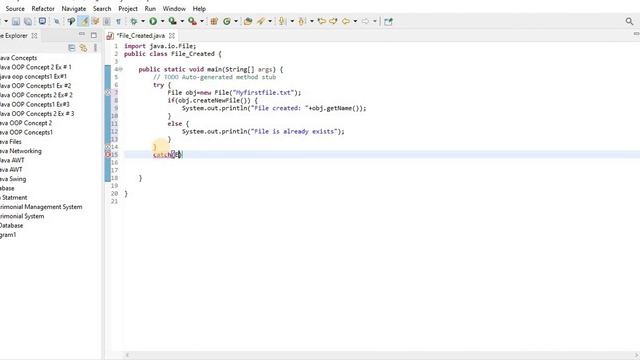Select the Java Files project
Viewport: 640px width, 360px height.
(11, 142)
